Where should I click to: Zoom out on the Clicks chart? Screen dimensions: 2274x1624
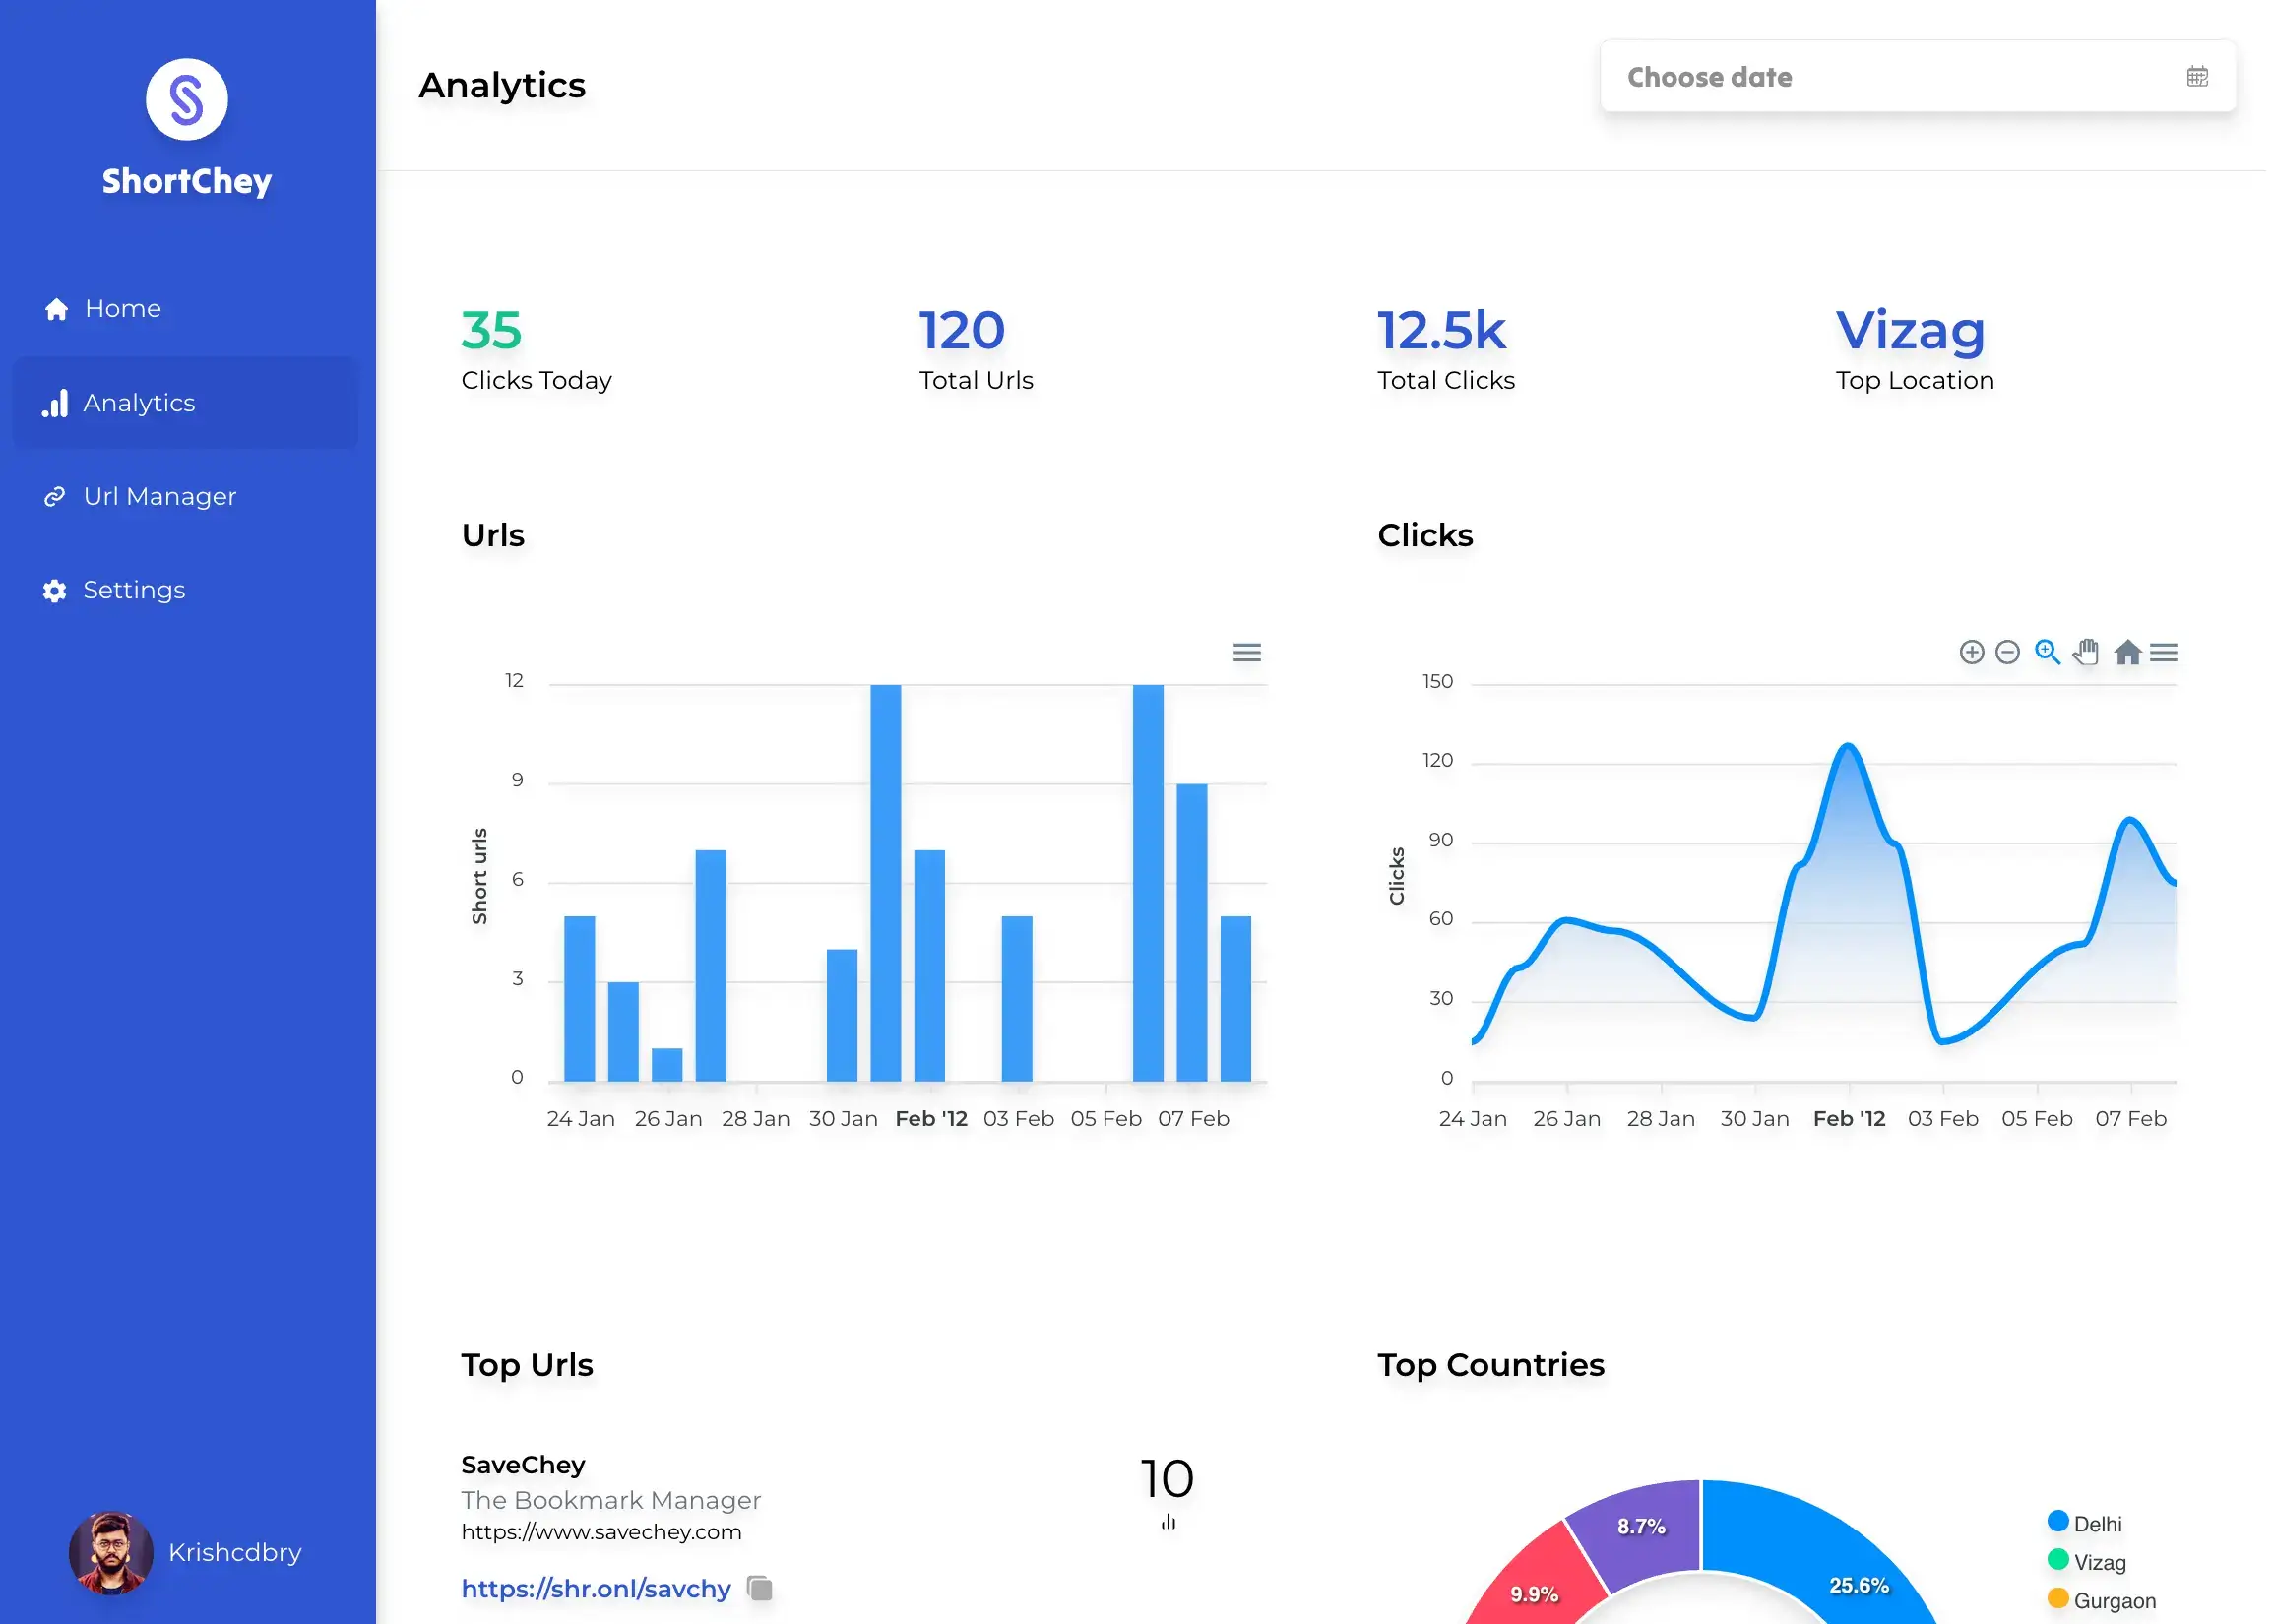2007,653
